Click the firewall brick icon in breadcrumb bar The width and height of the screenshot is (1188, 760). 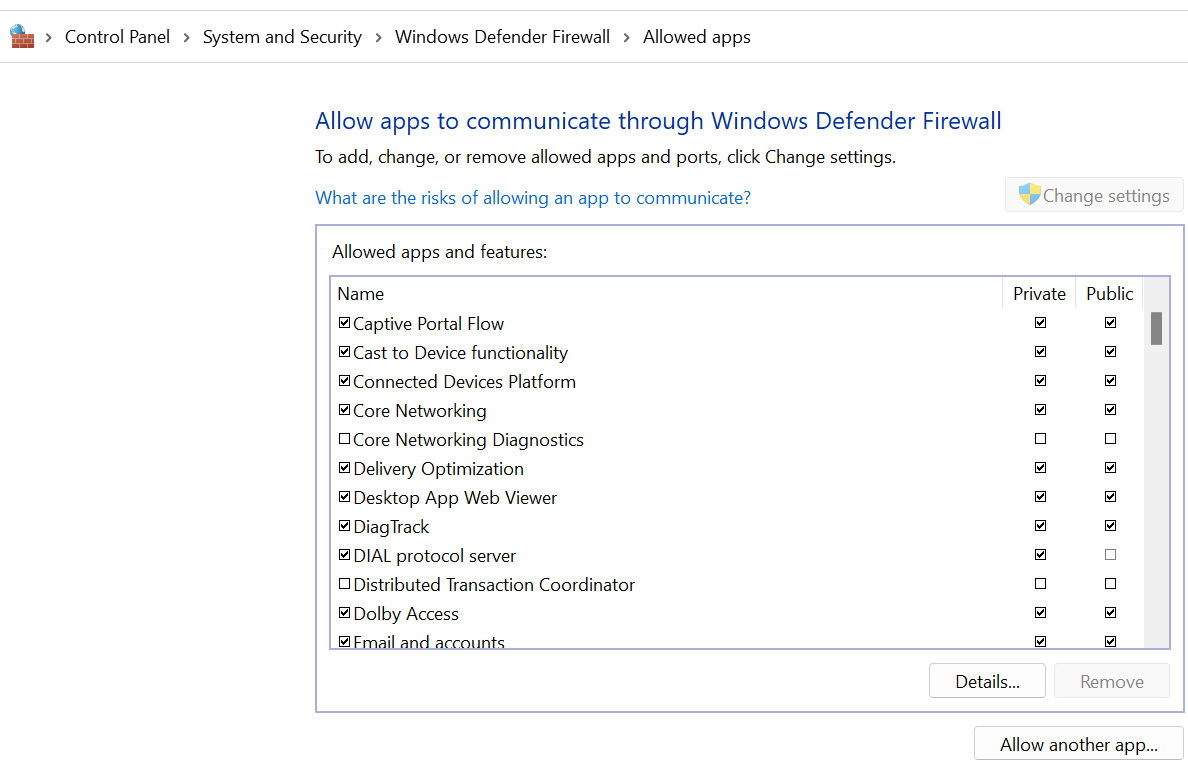pos(21,36)
